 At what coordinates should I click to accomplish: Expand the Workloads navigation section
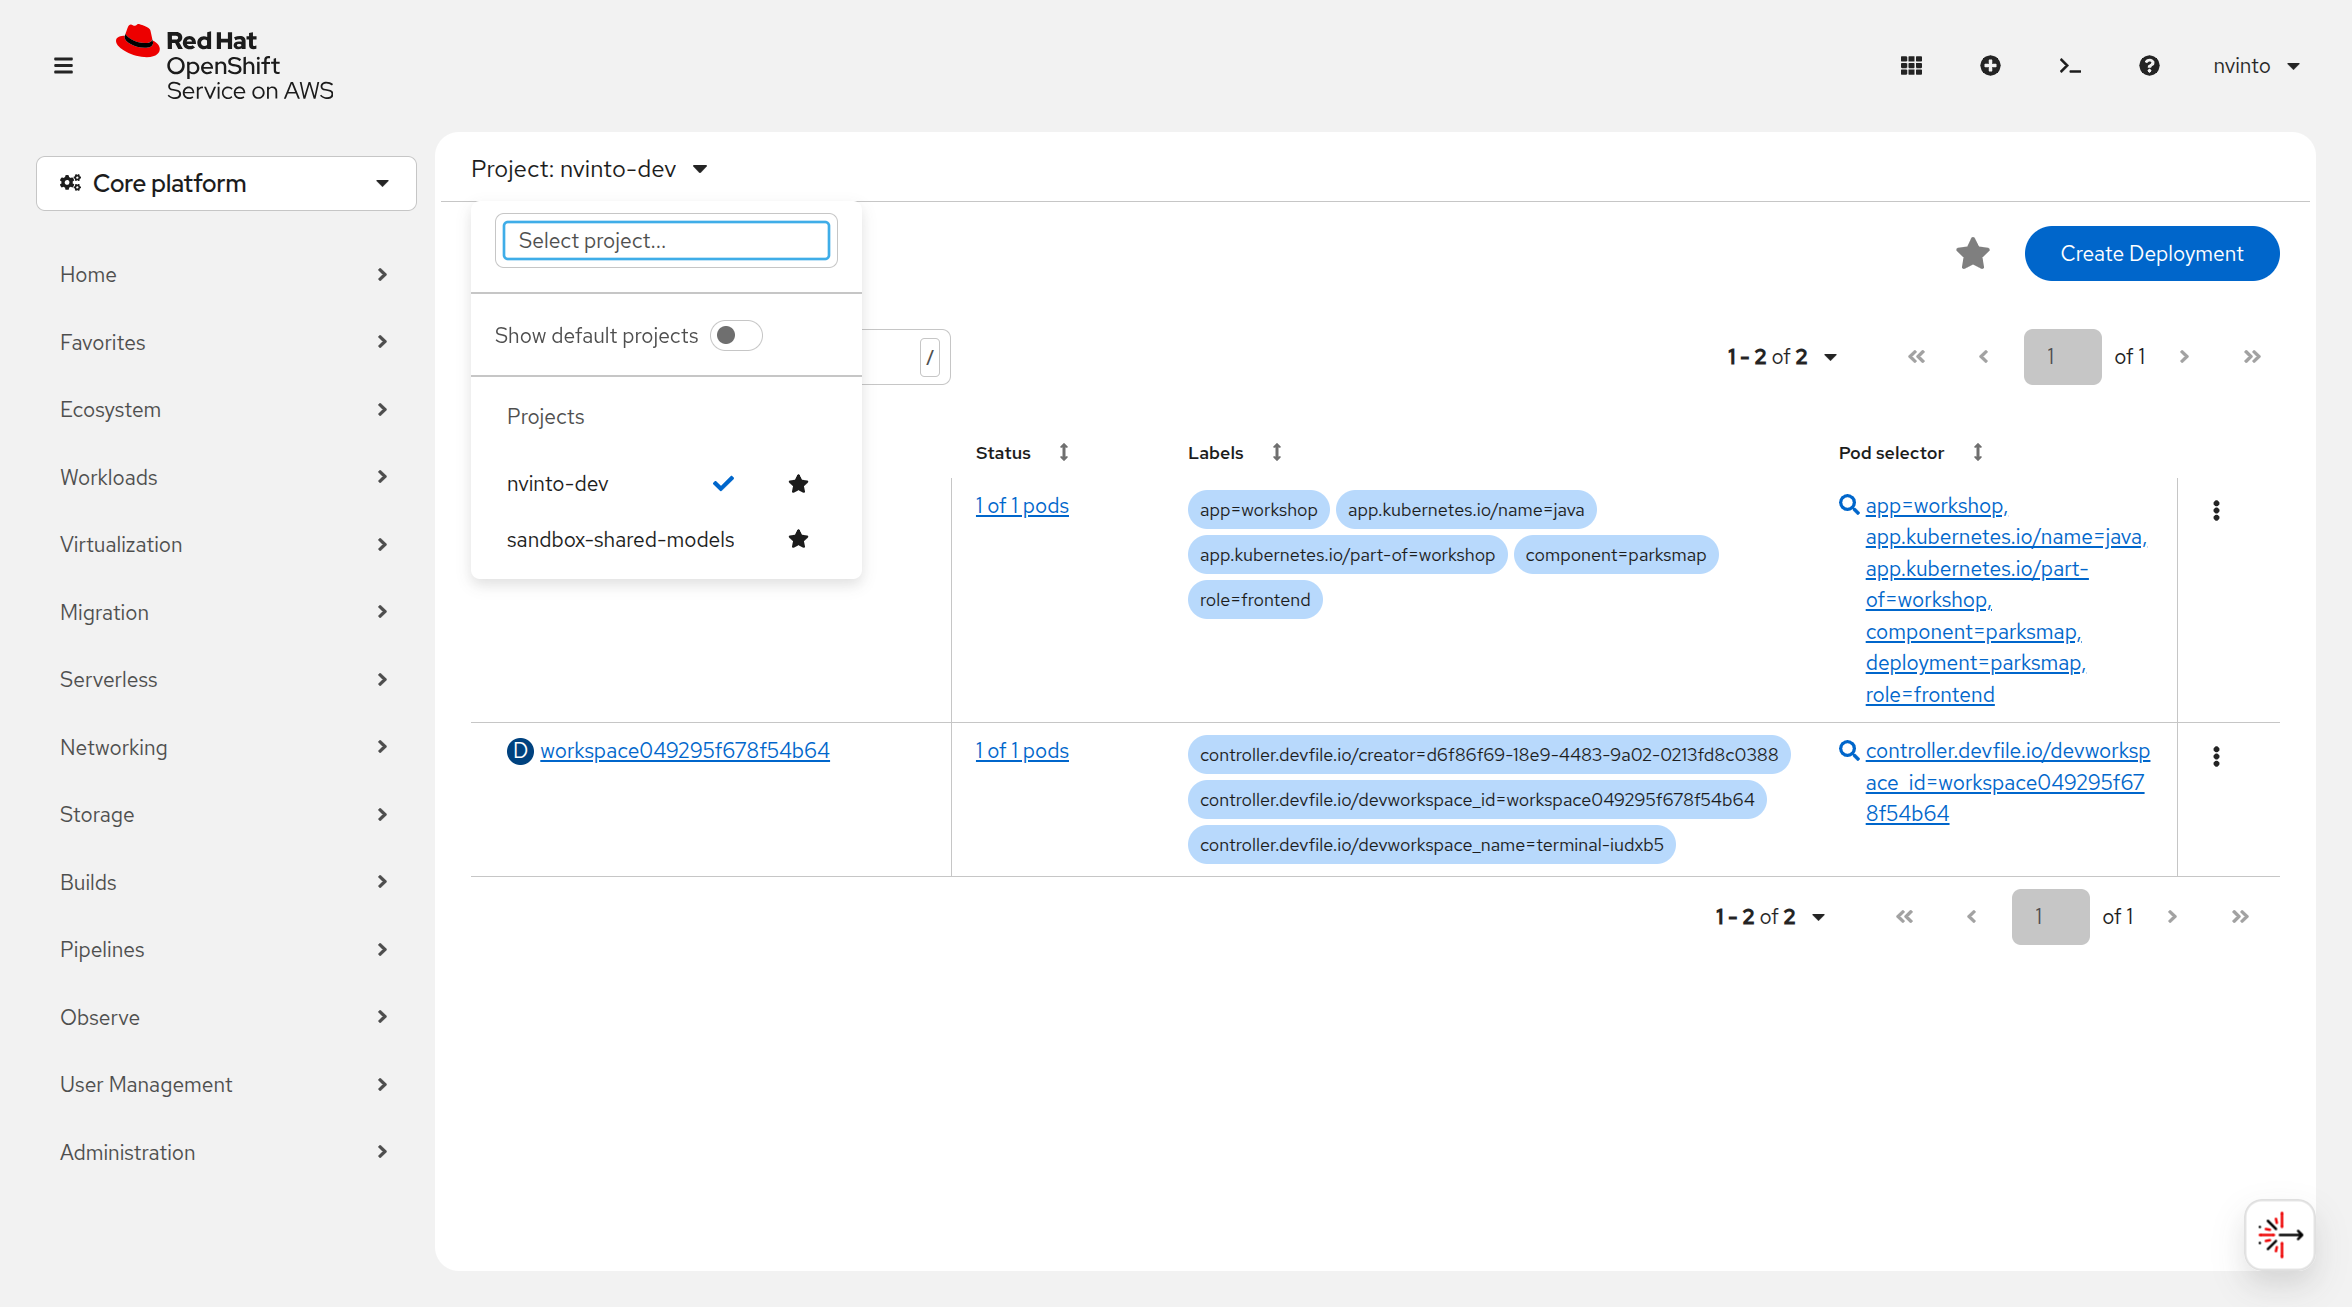click(x=225, y=478)
